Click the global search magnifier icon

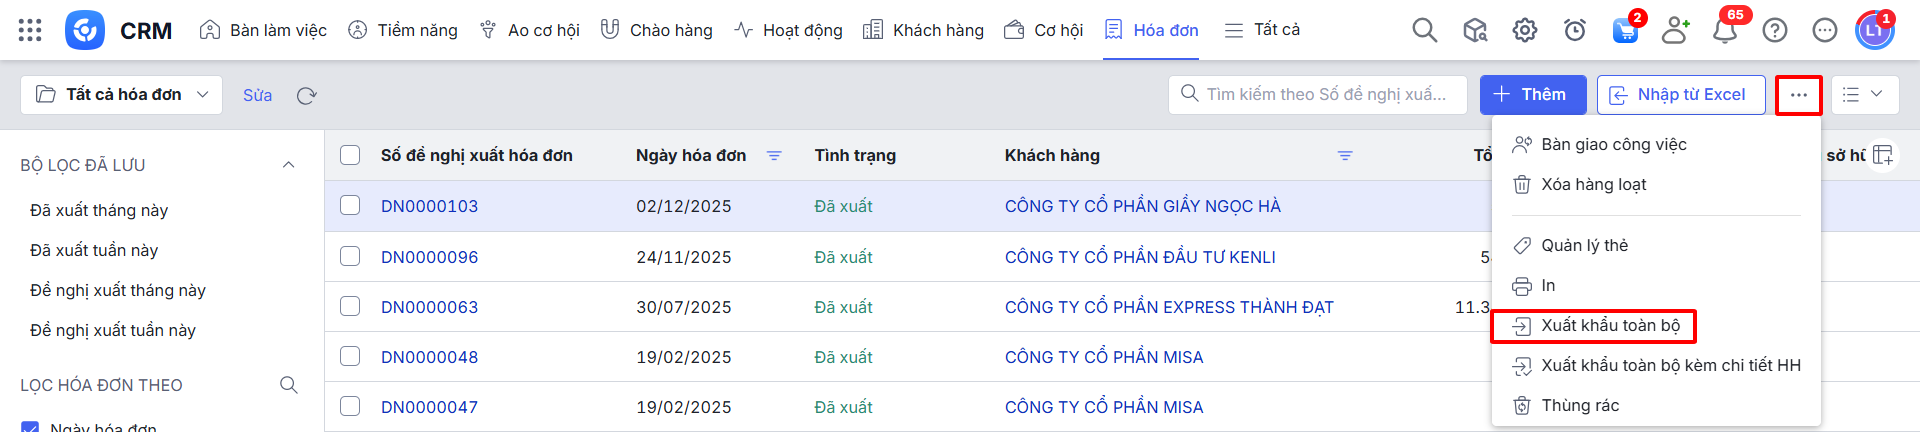(x=1424, y=30)
